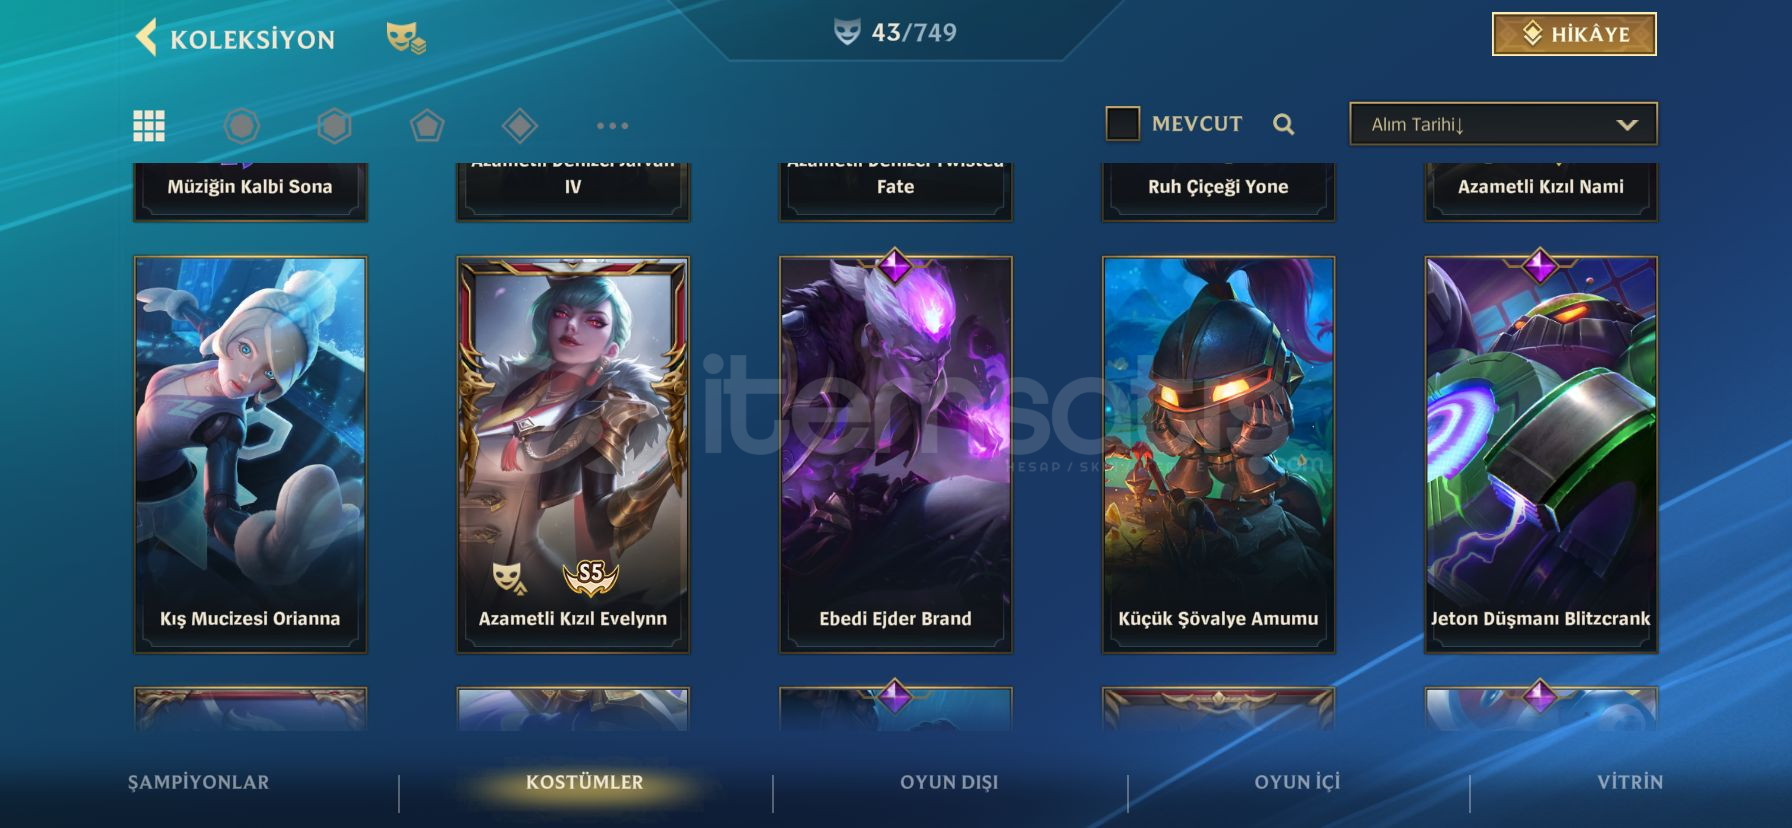This screenshot has width=1792, height=828.
Task: Open the mask and coins icon
Action: point(406,38)
